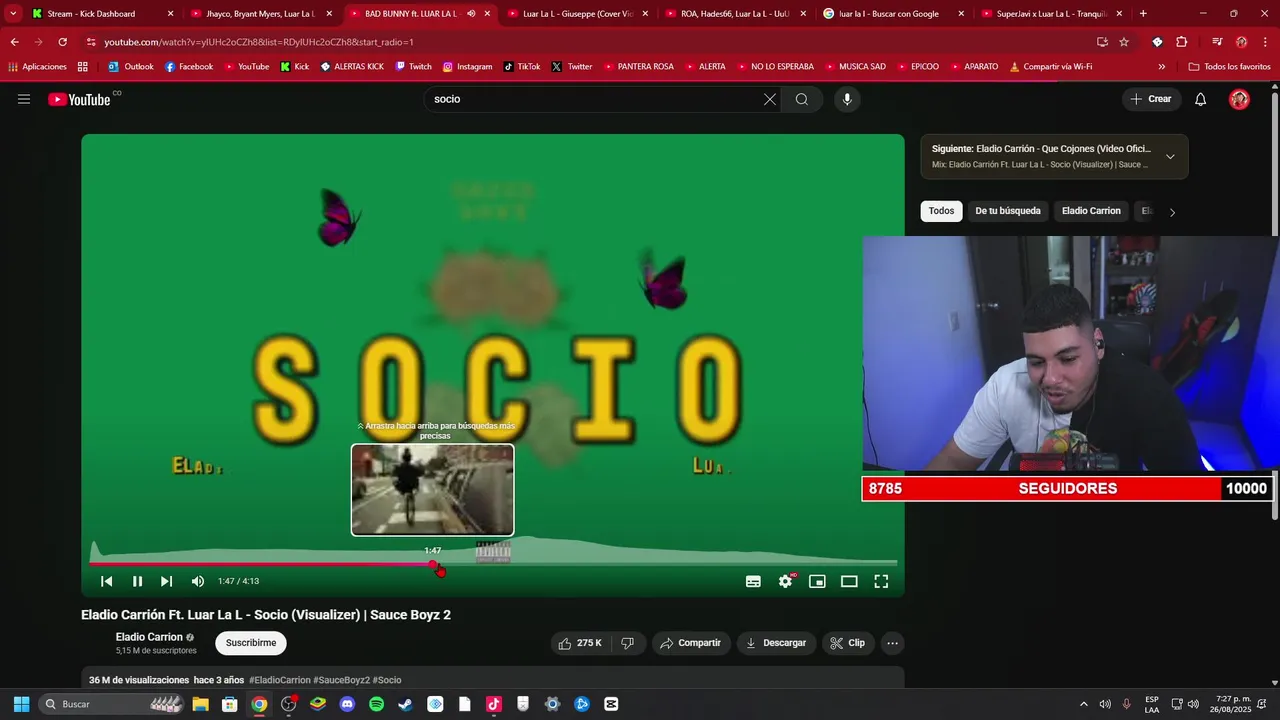Switch to Jhayco, Bryant Myers tab
Image resolution: width=1280 pixels, height=720 pixels.
tap(260, 14)
